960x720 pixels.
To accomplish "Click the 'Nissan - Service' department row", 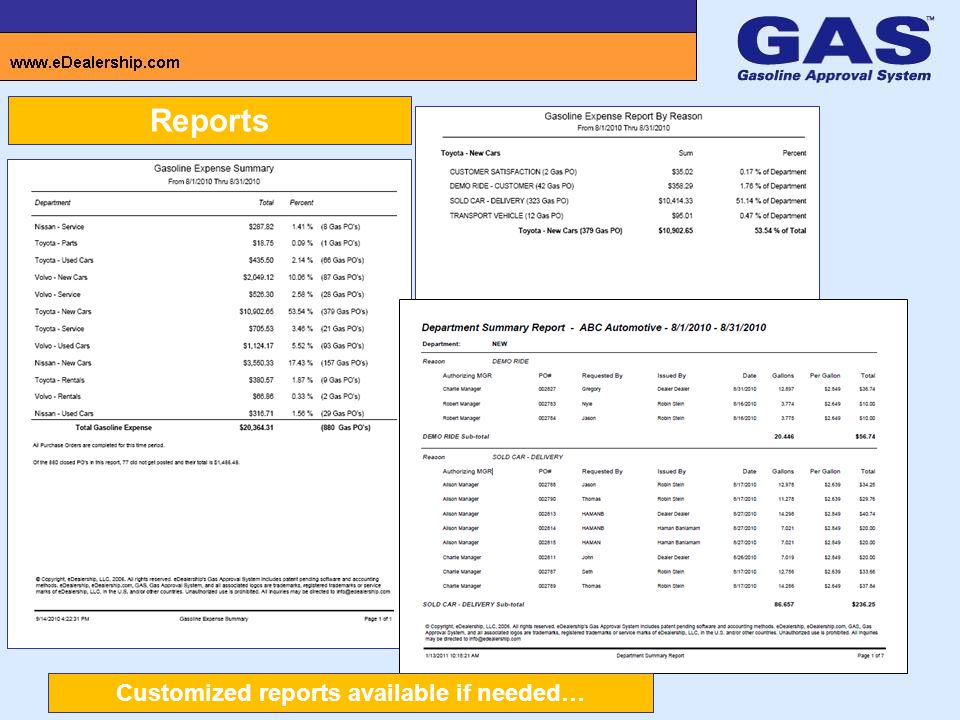I will coord(198,227).
